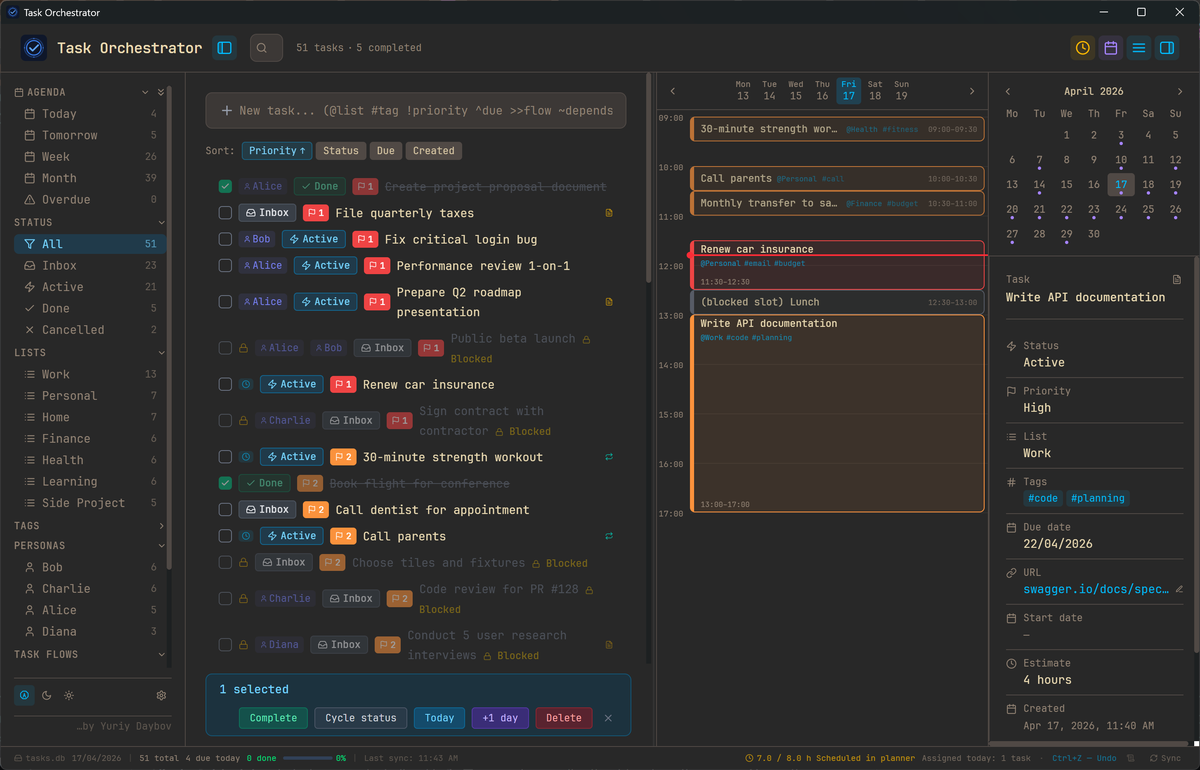
Task: Uncheck Book flight for conference checkbox
Action: 225,483
